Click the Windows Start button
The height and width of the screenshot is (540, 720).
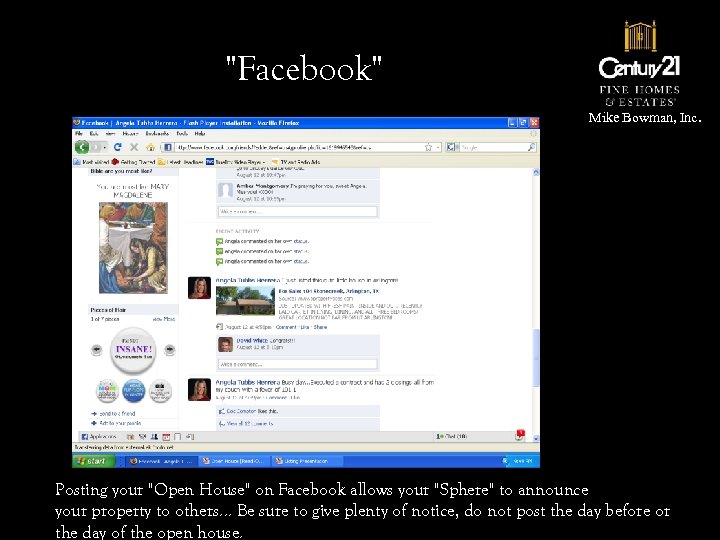pos(93,461)
